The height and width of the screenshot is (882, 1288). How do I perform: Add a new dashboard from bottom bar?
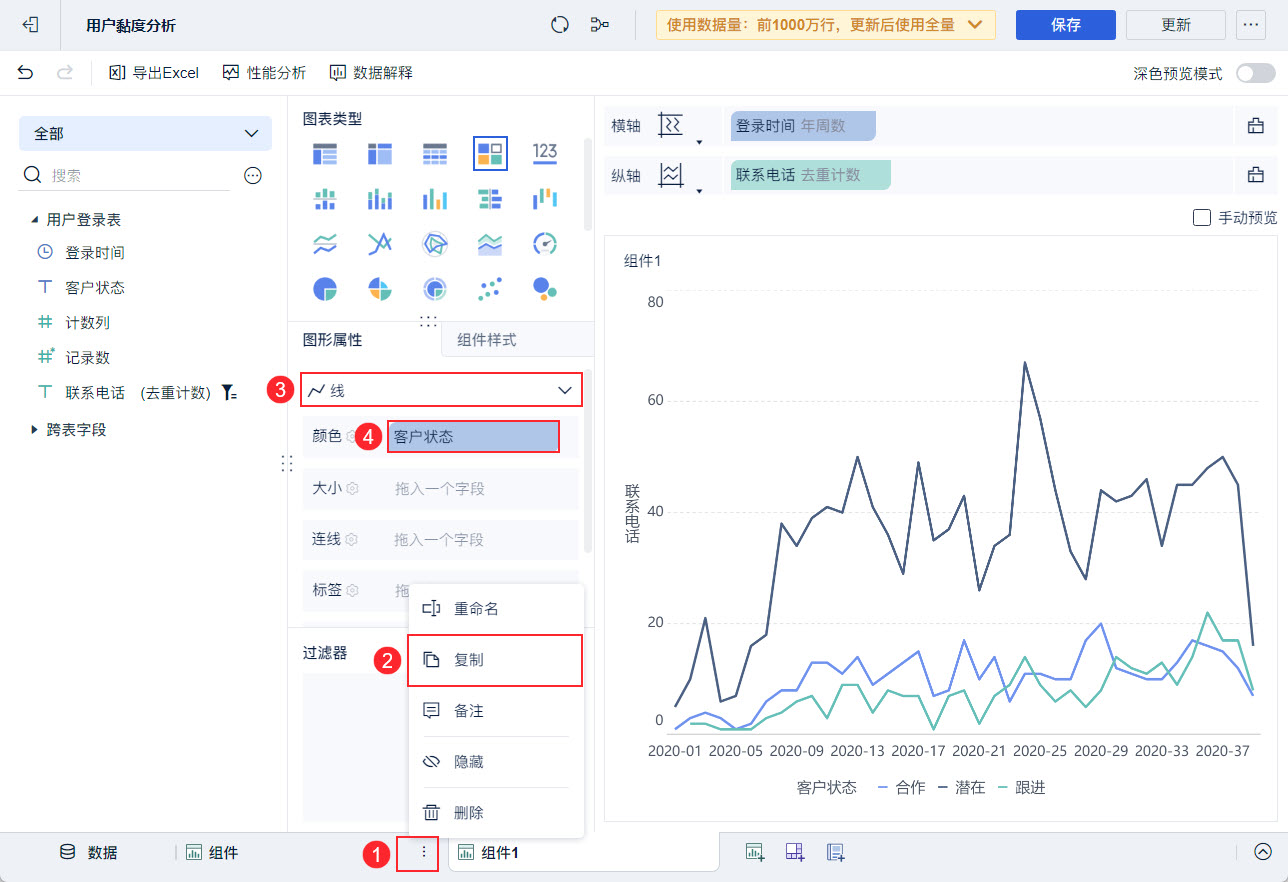pos(796,852)
